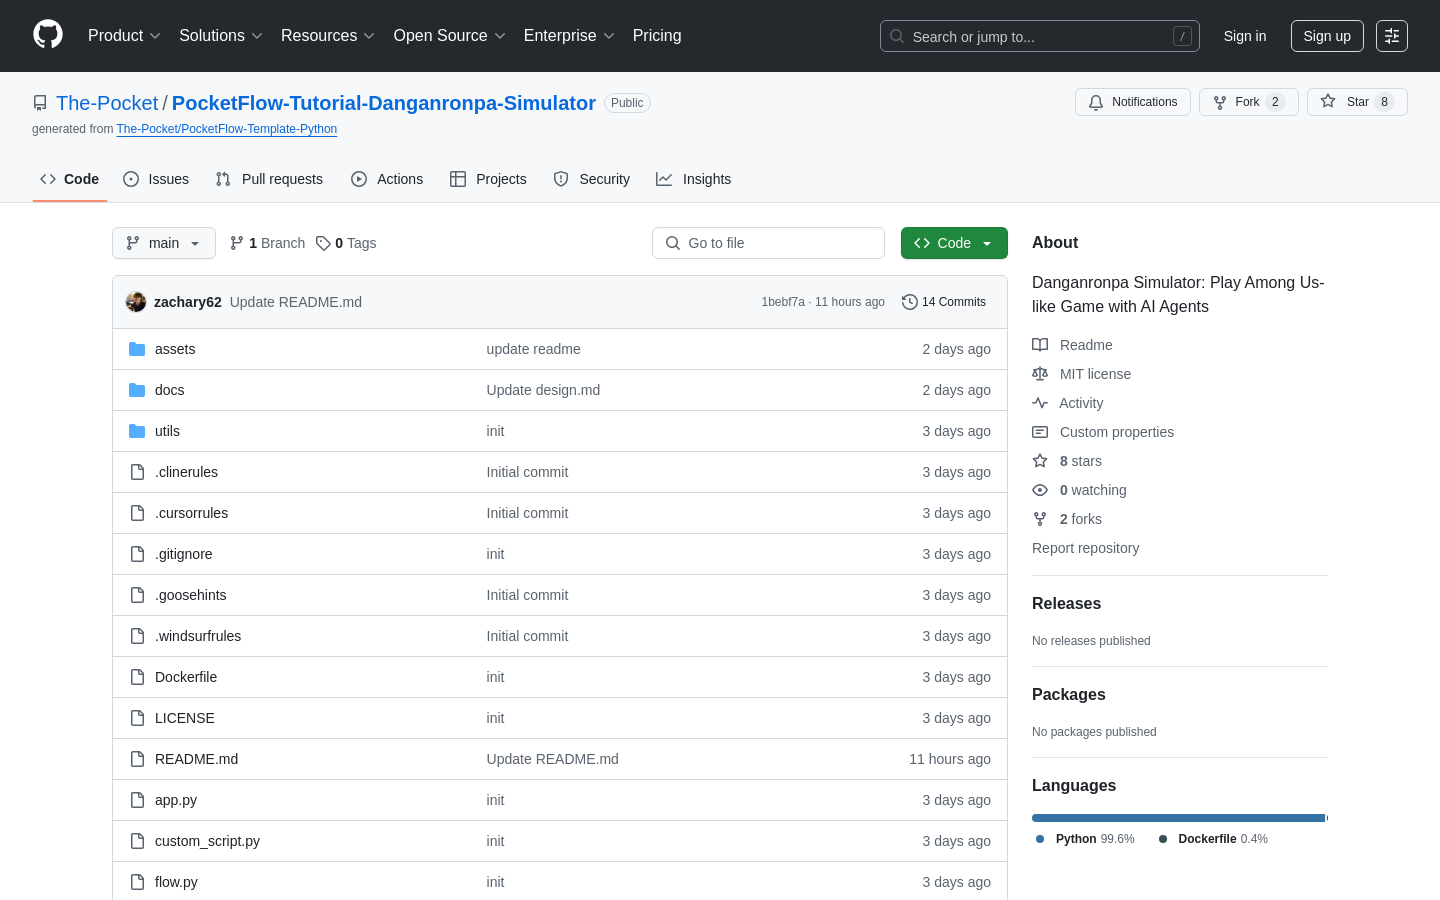Click the Fork icon button
The height and width of the screenshot is (900, 1440).
(1220, 102)
